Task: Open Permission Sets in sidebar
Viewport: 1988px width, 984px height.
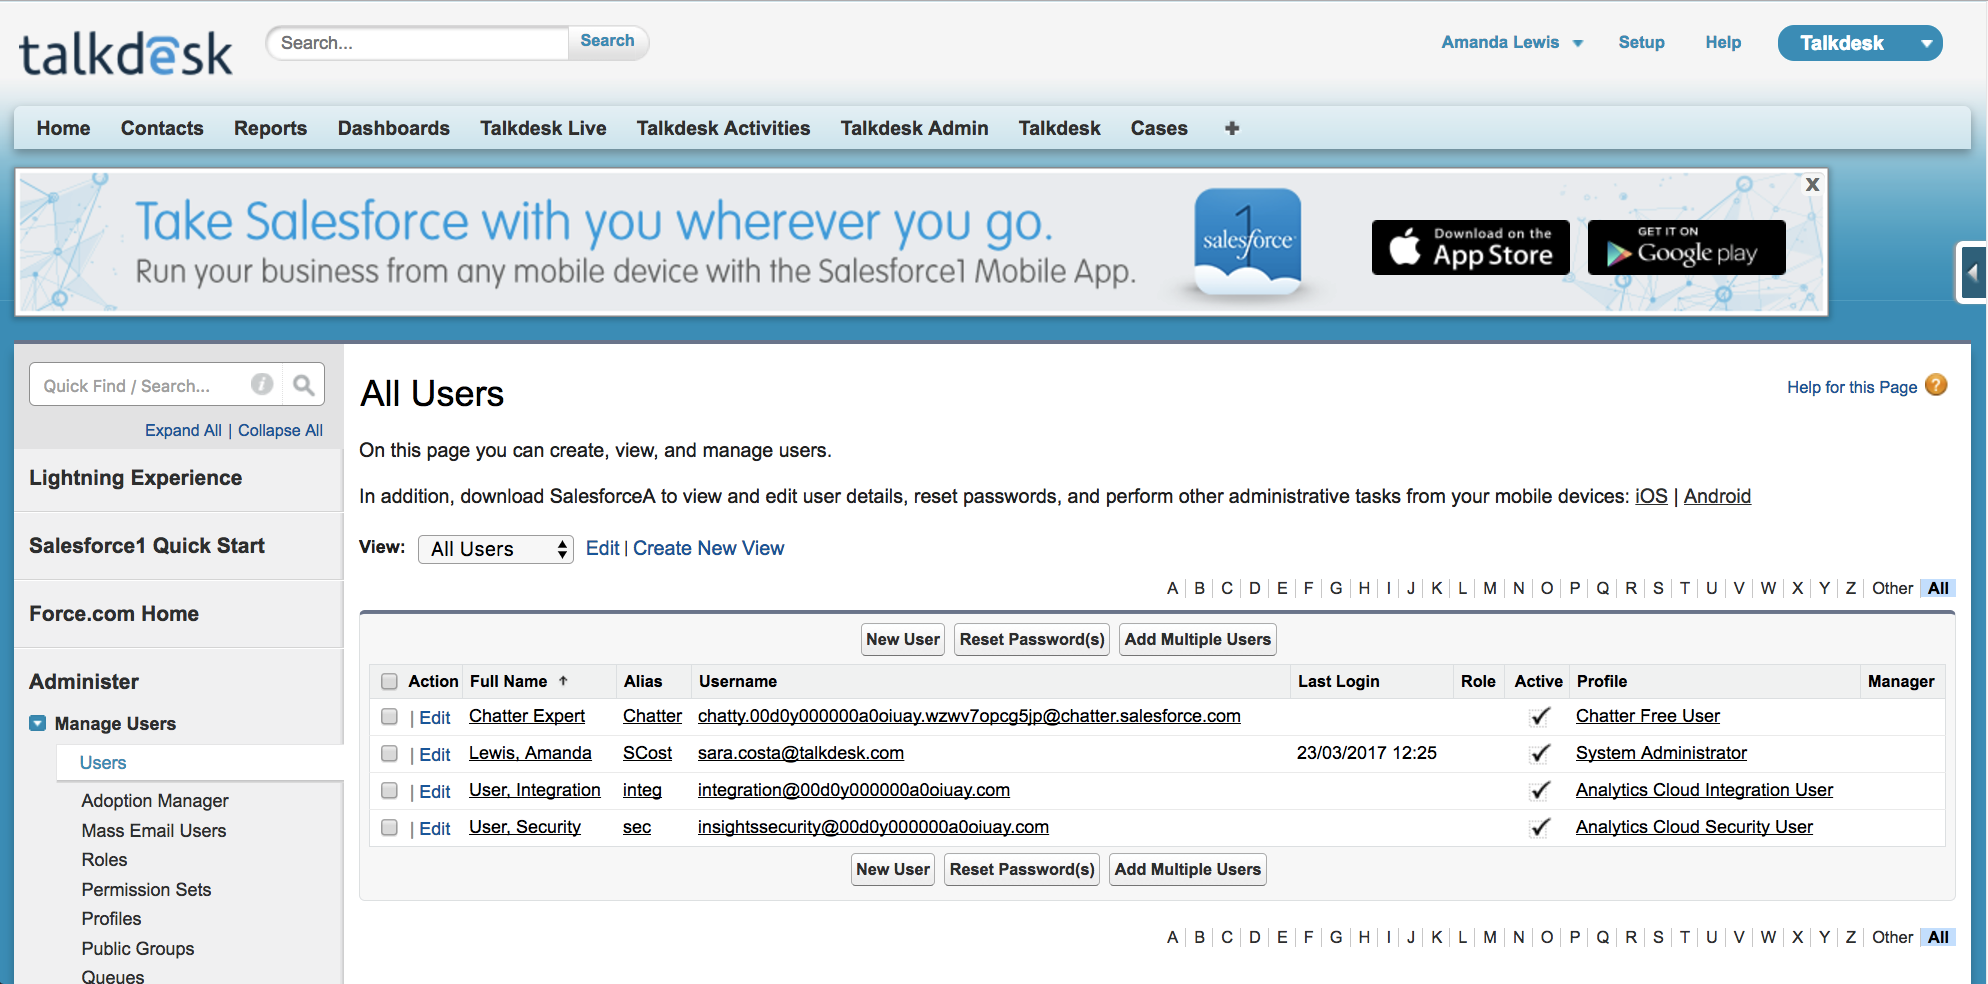Action: click(x=146, y=890)
